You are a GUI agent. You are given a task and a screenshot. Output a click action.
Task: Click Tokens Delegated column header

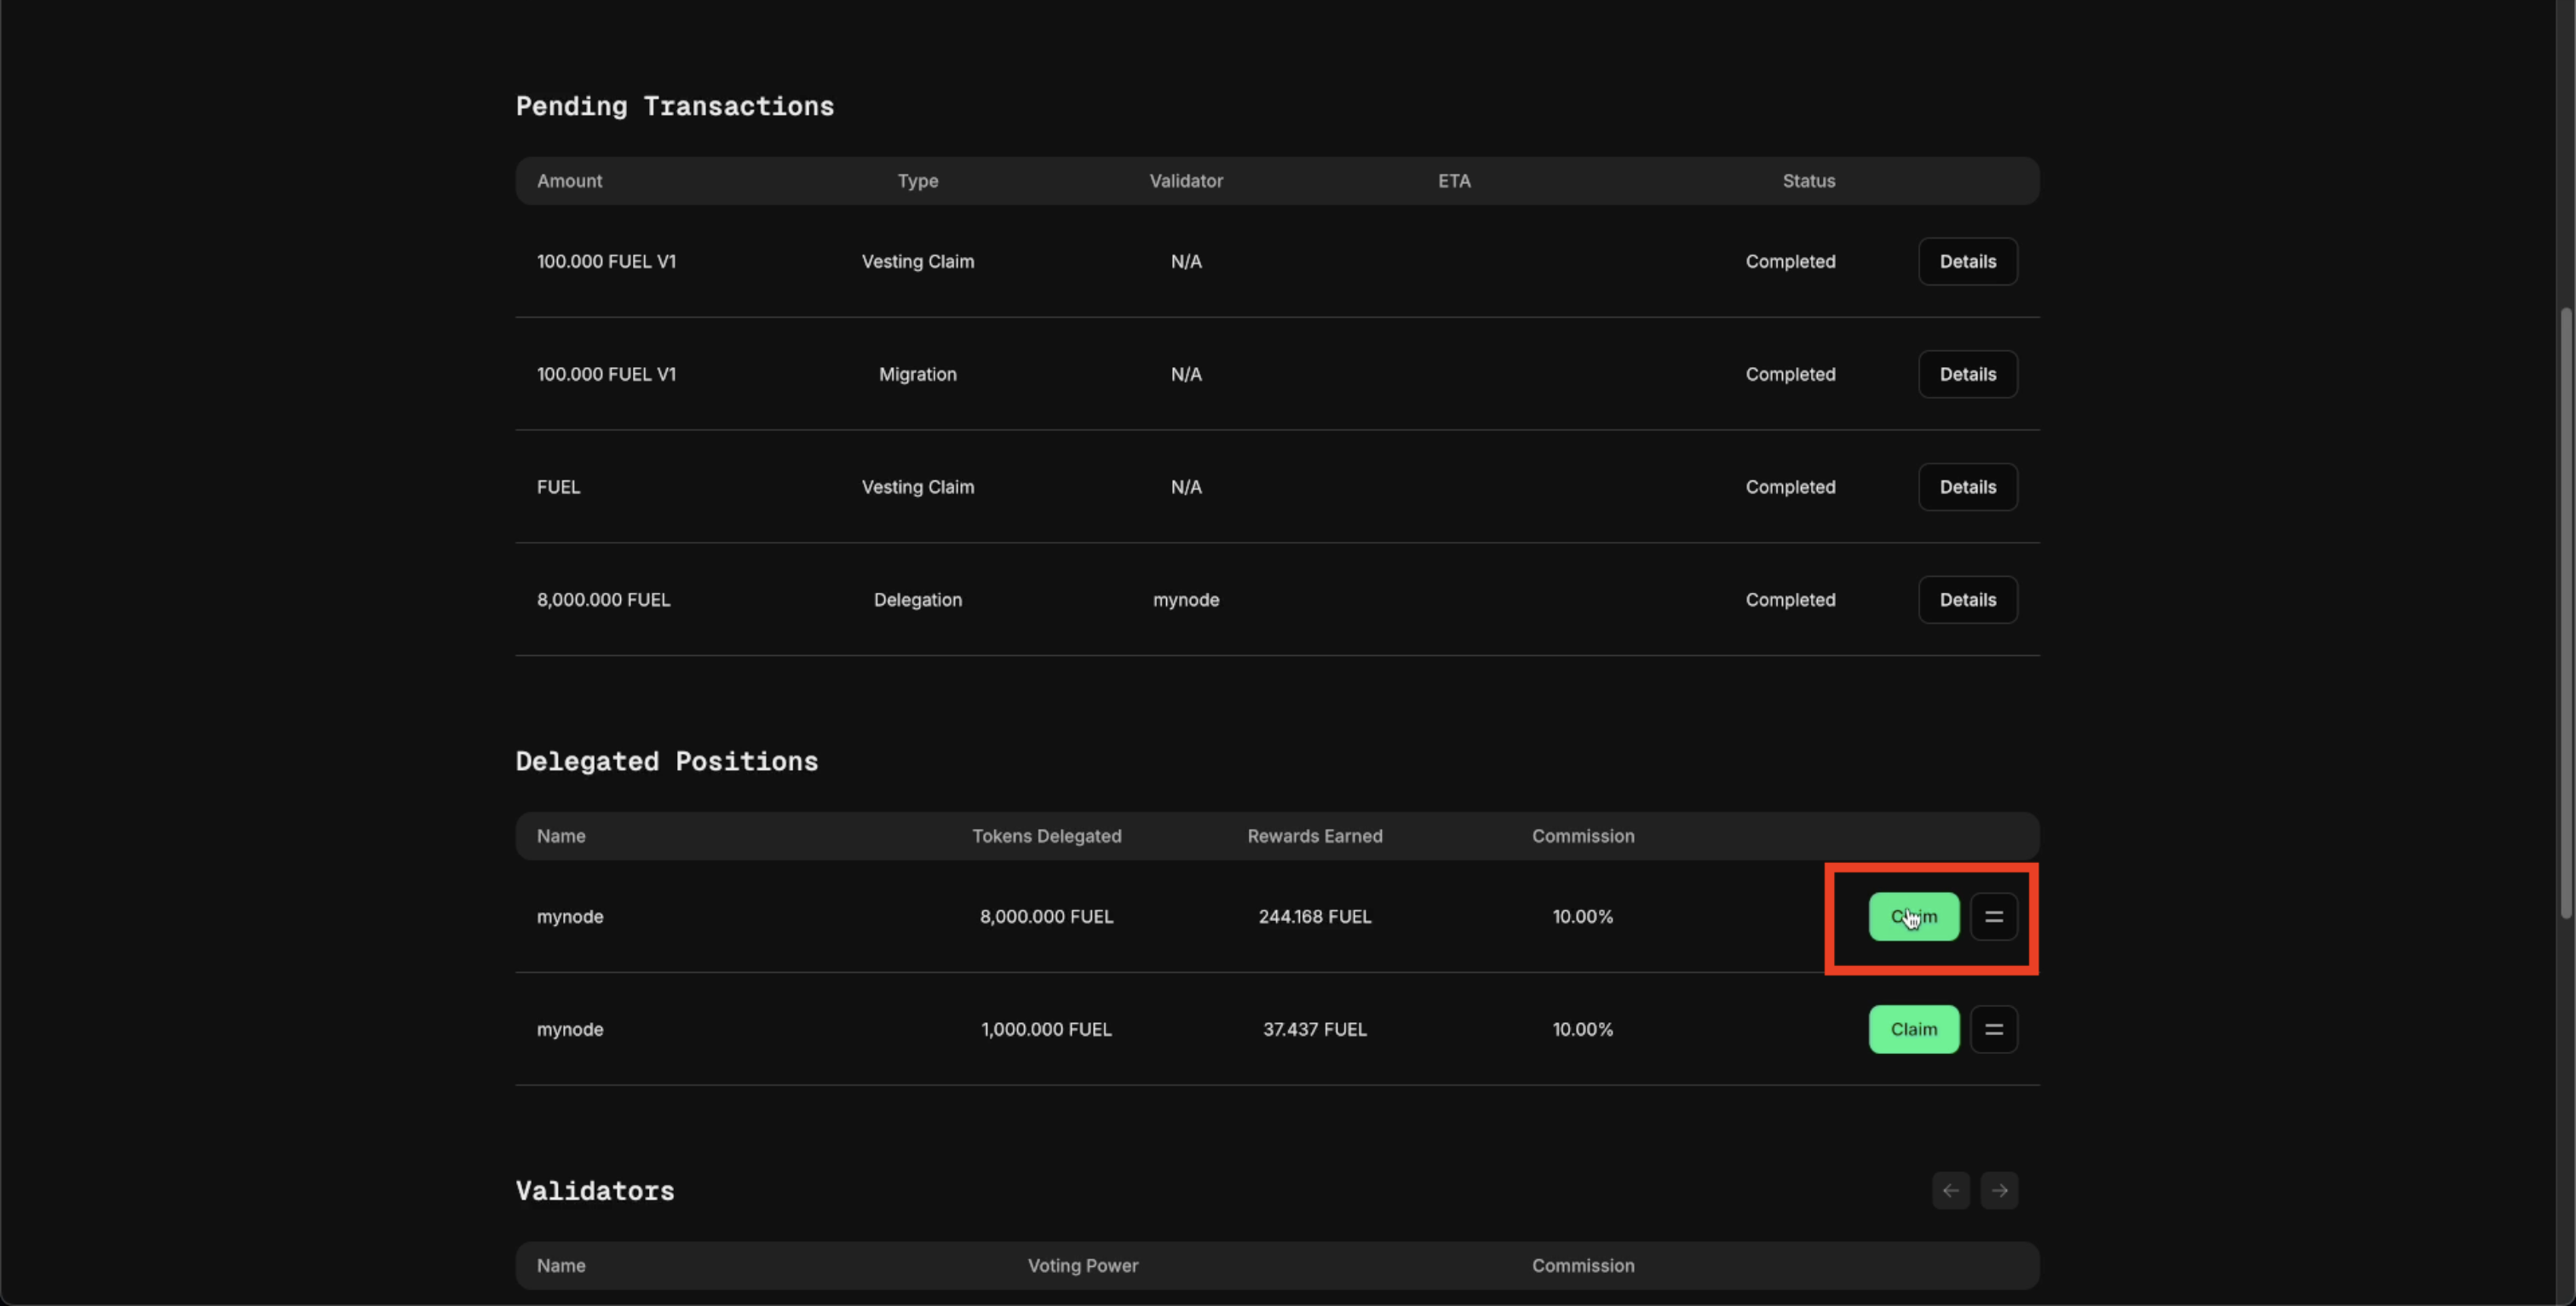coord(1046,836)
